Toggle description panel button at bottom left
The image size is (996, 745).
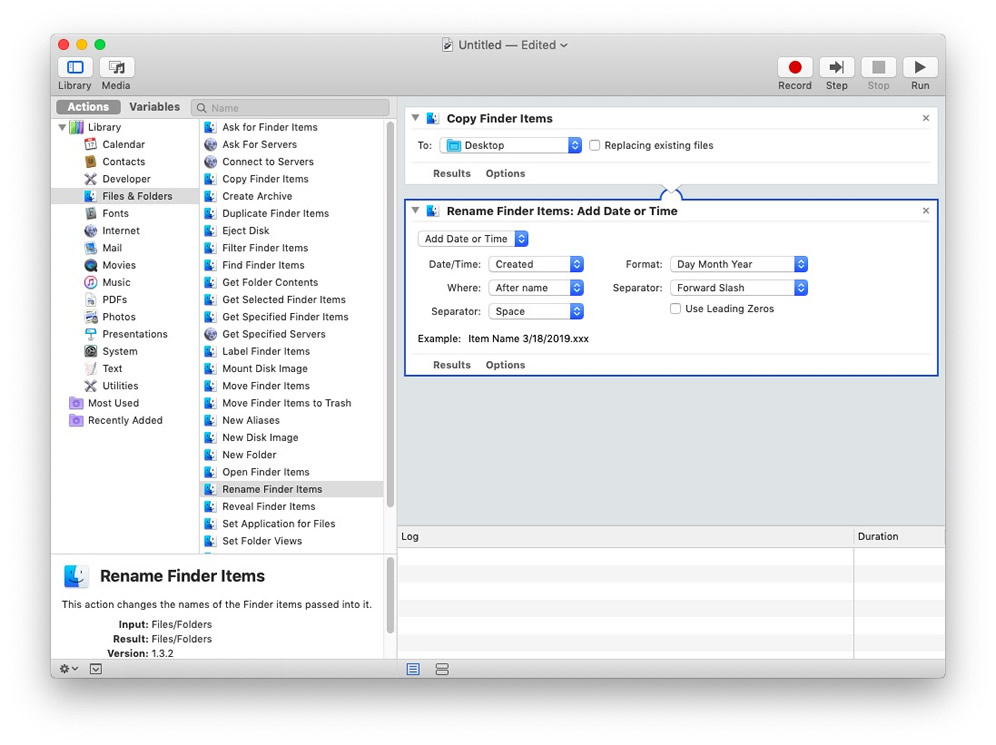96,669
